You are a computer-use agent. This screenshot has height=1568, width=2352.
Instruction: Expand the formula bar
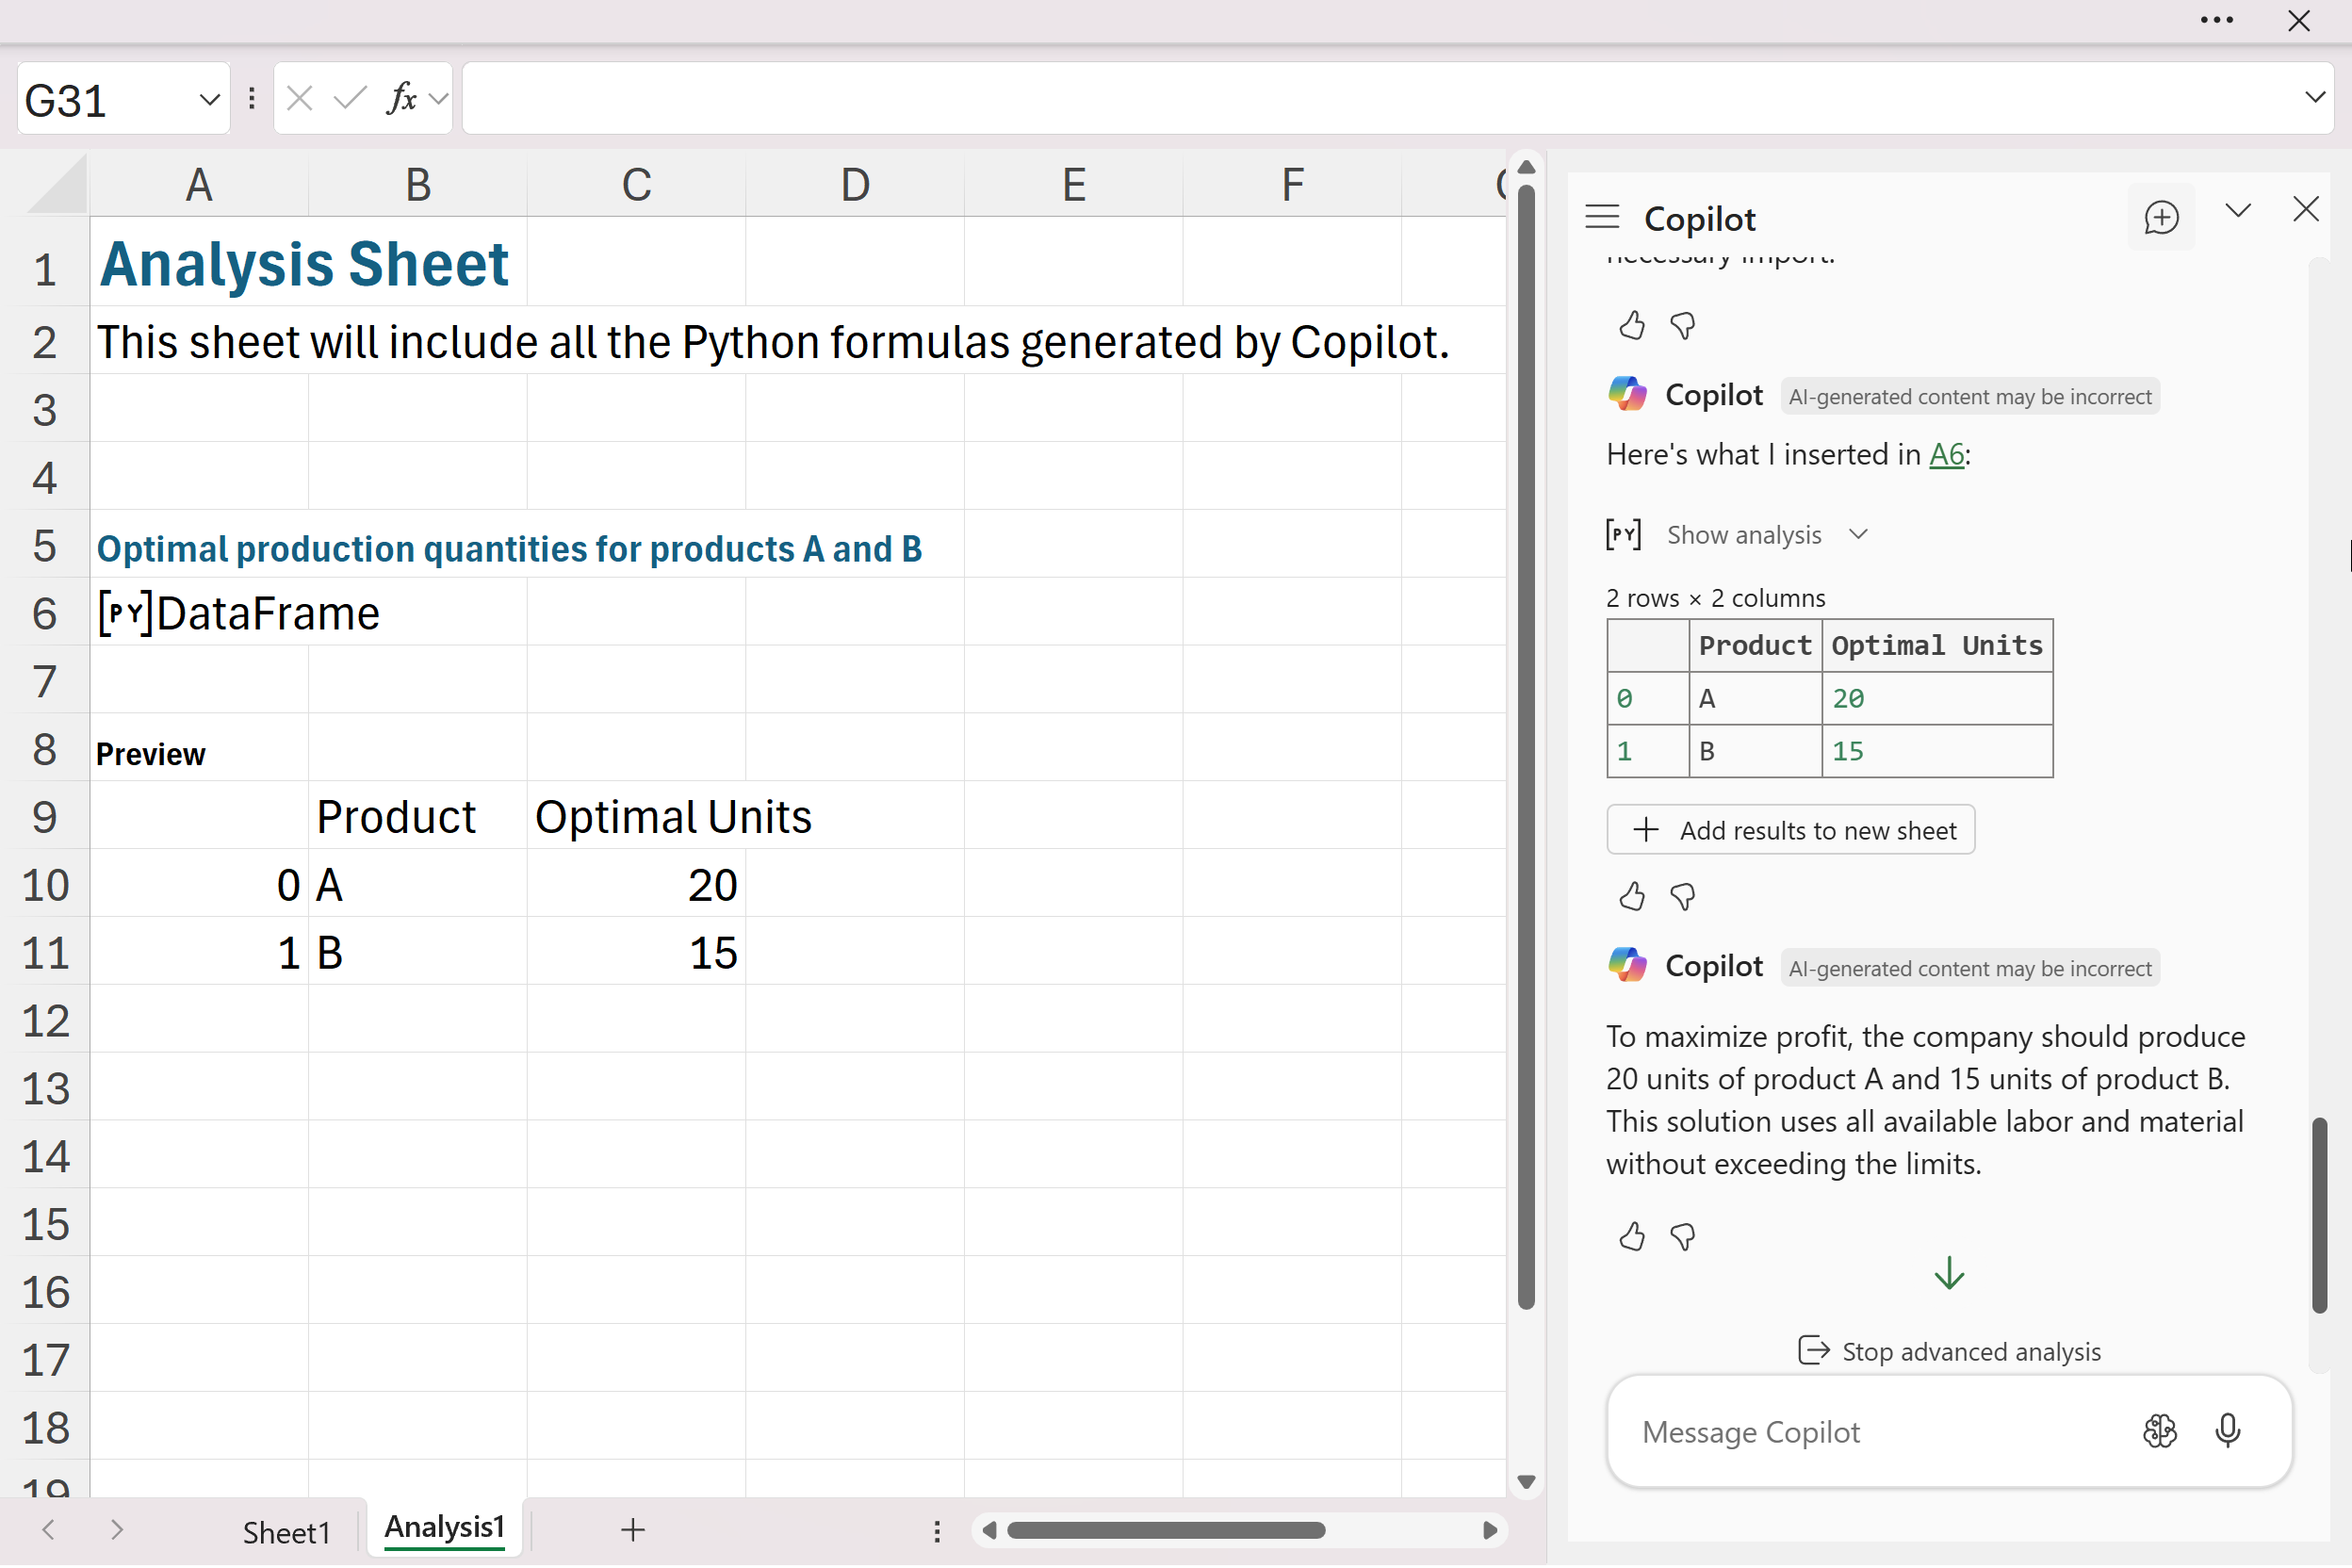pyautogui.click(x=2314, y=98)
